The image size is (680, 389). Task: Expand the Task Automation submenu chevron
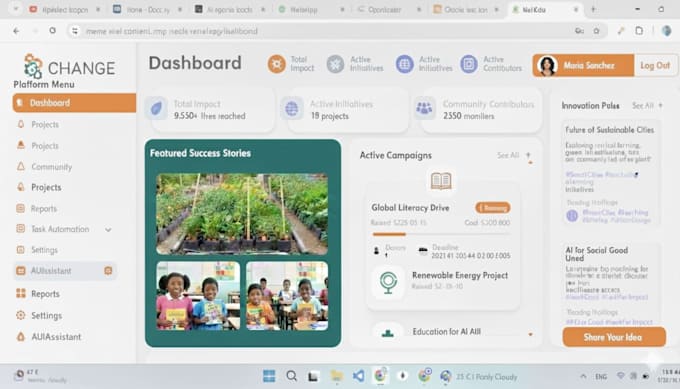coord(108,229)
